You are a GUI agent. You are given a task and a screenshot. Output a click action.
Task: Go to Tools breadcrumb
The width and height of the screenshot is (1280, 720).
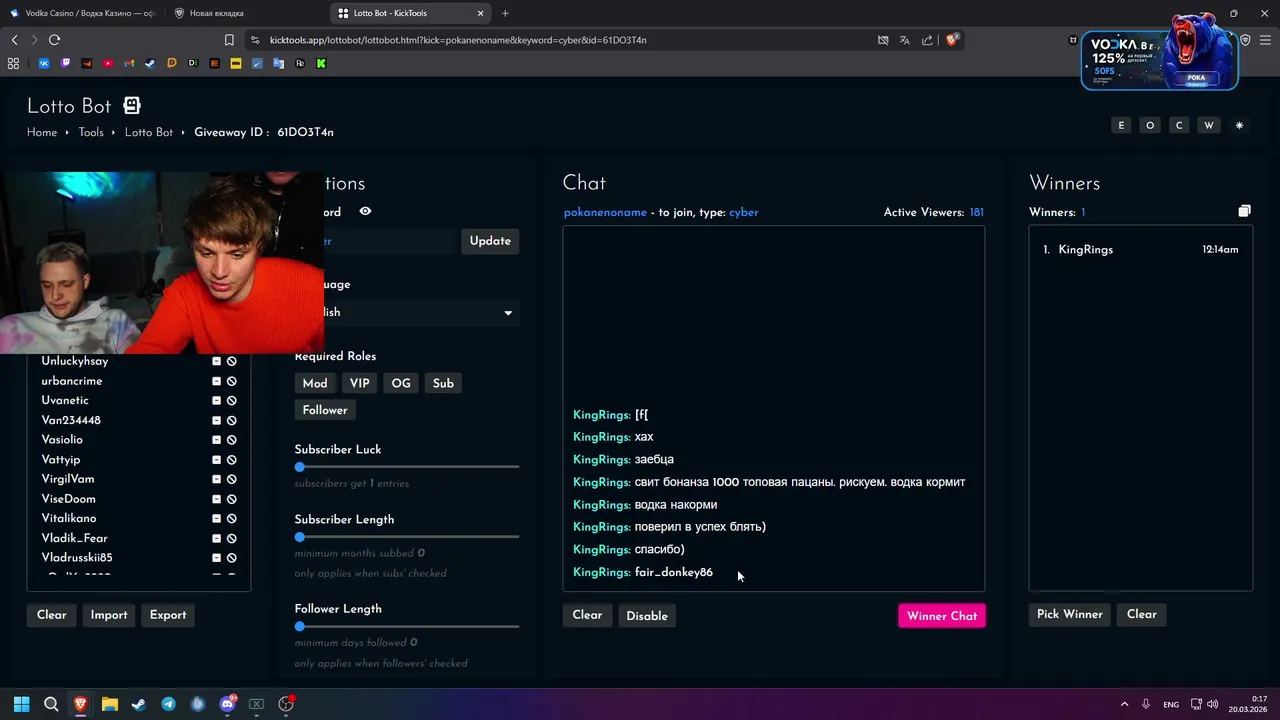click(91, 132)
